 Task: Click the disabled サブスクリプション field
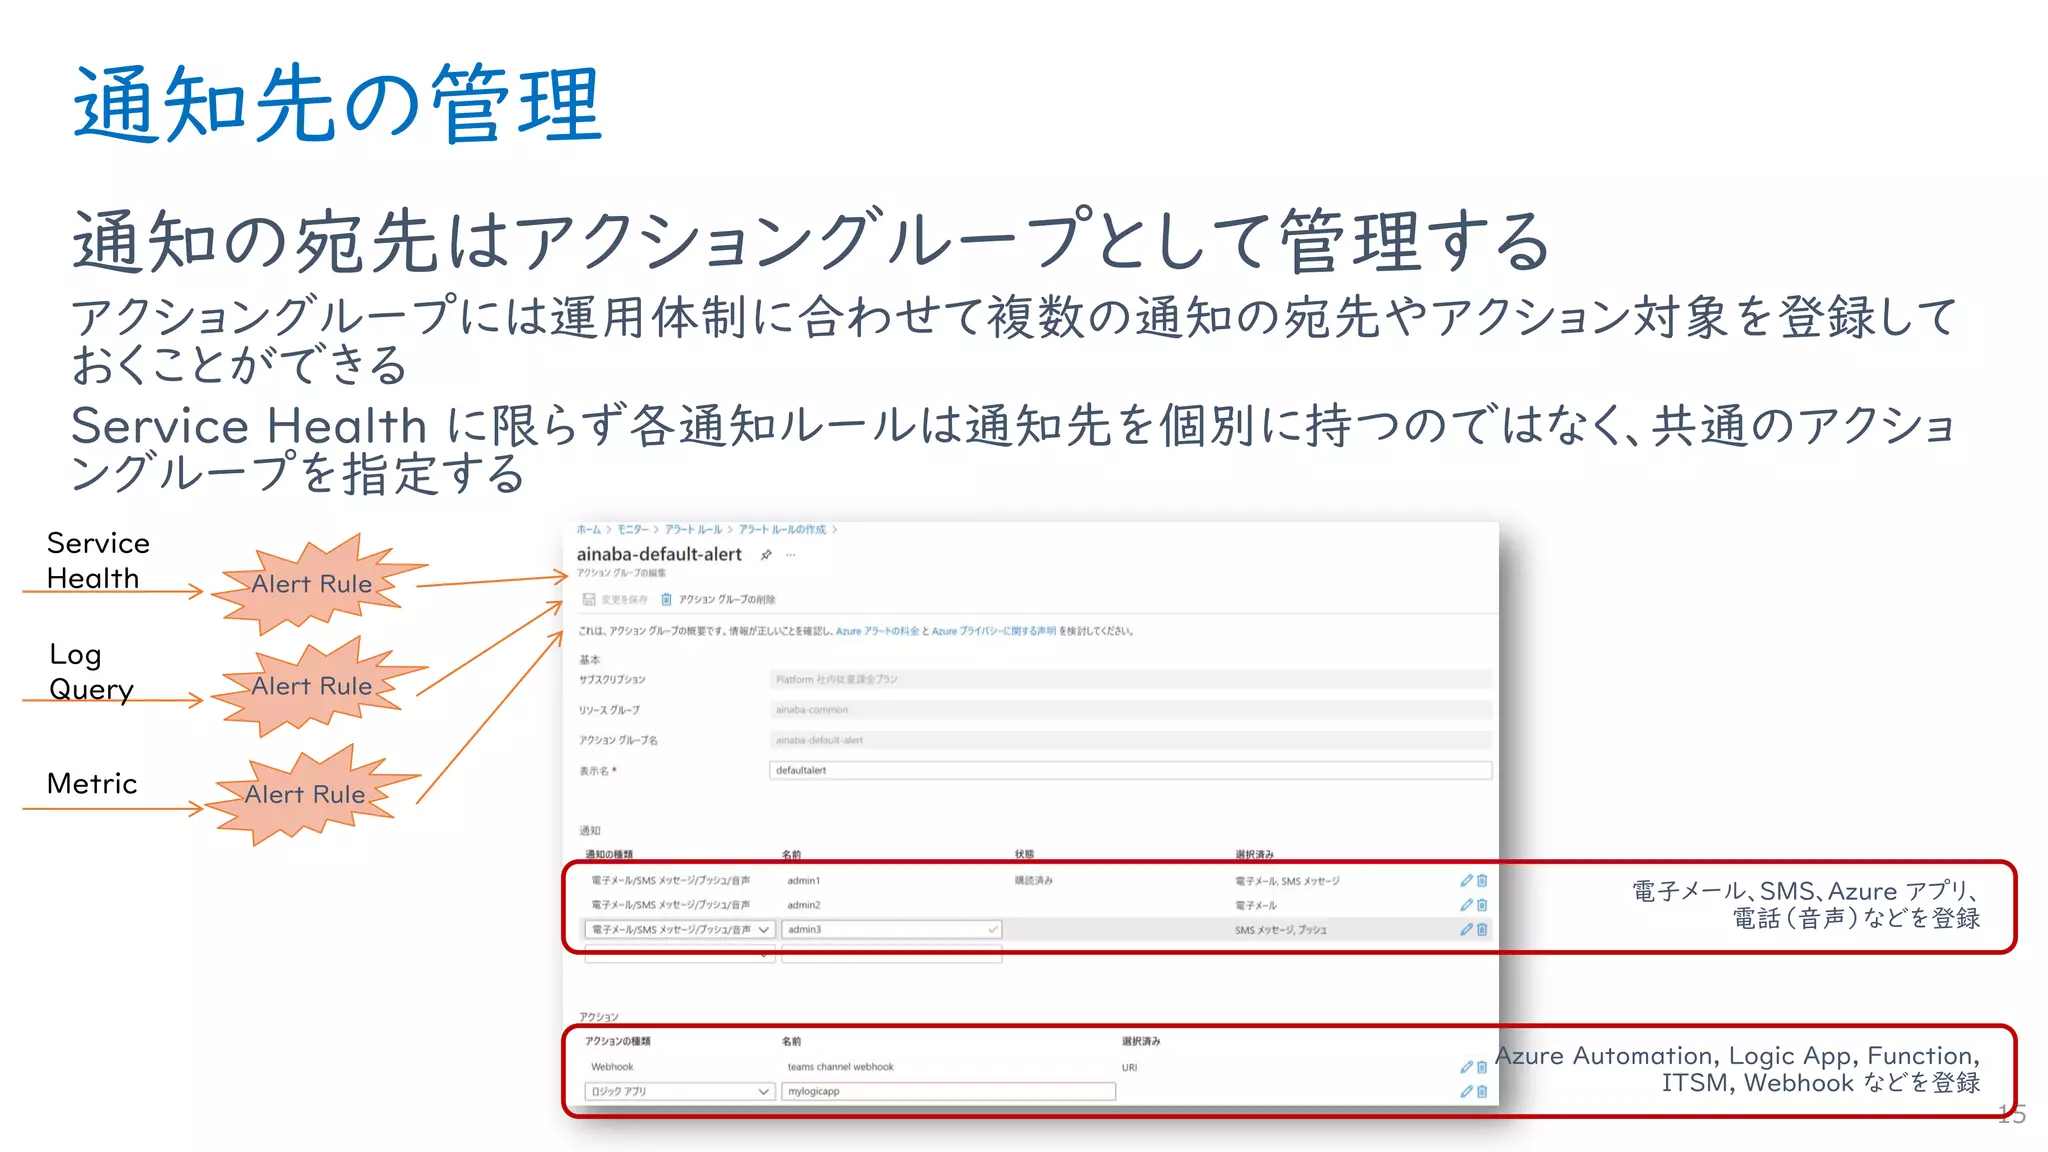pos(1130,679)
